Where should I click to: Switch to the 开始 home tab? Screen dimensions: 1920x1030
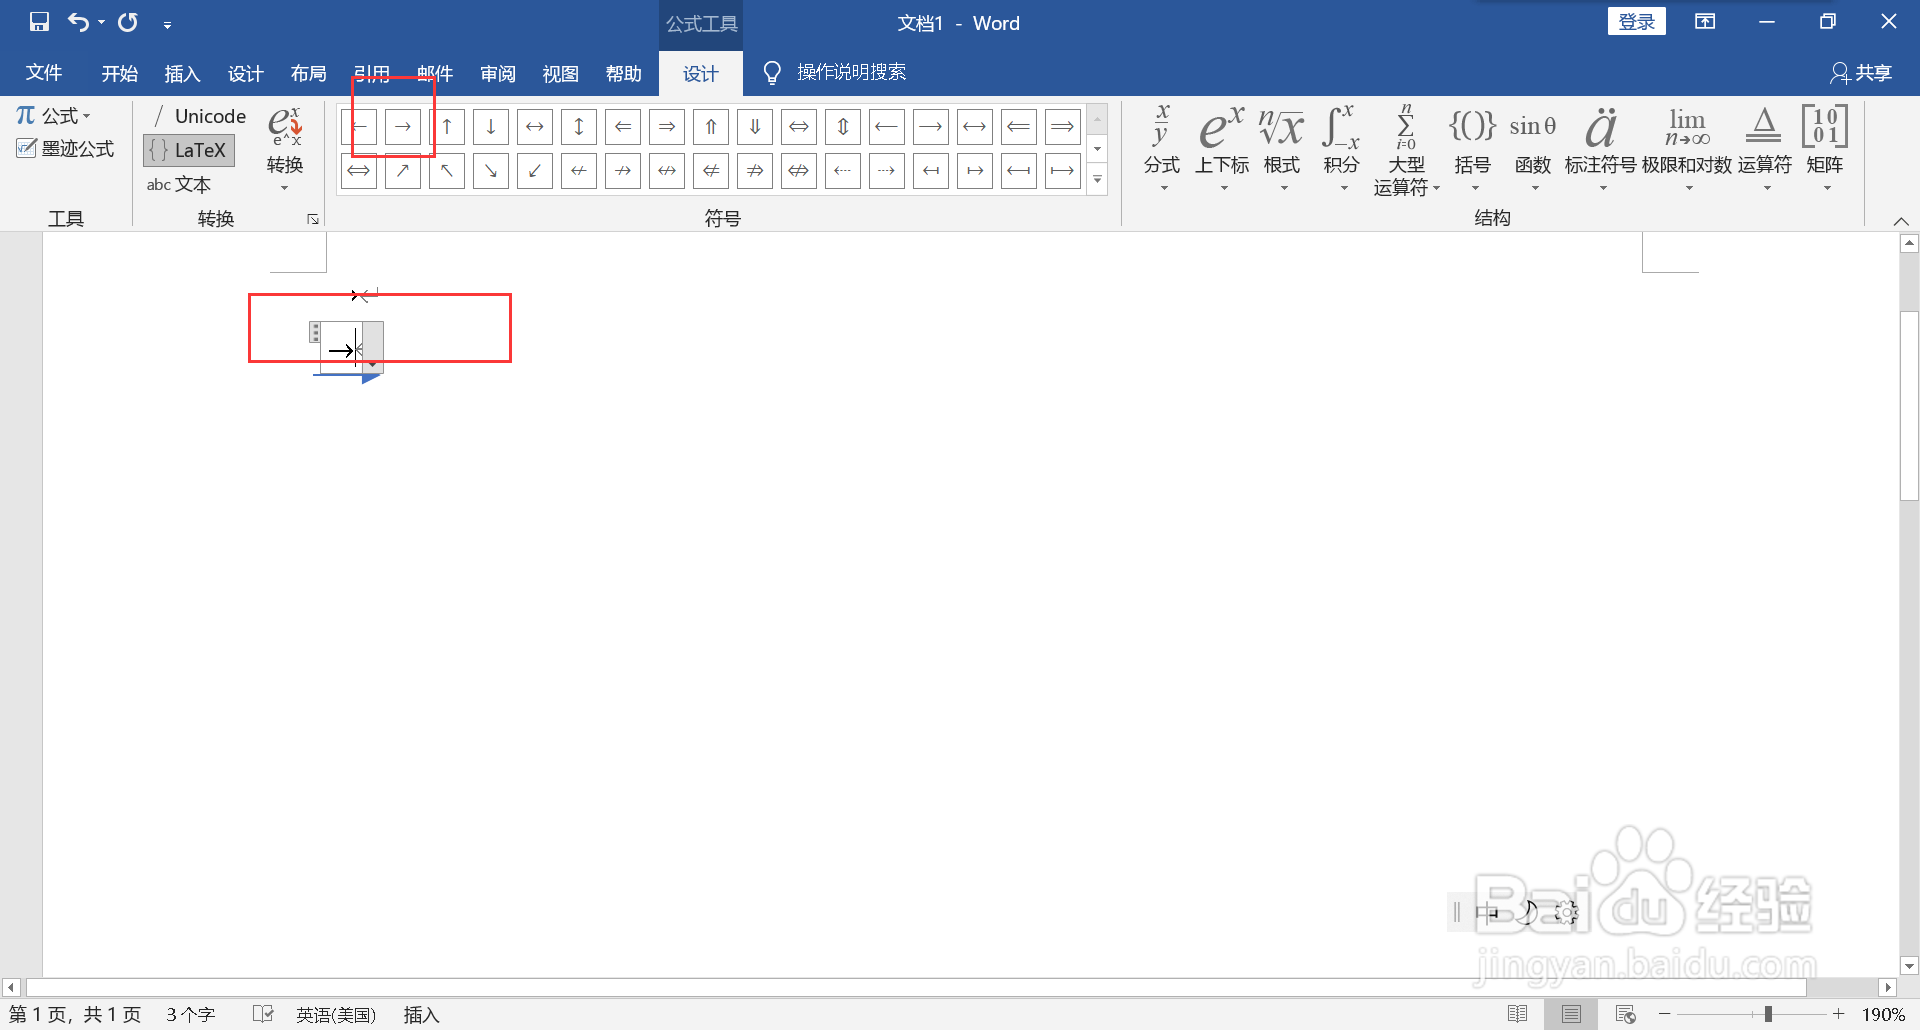click(x=119, y=73)
